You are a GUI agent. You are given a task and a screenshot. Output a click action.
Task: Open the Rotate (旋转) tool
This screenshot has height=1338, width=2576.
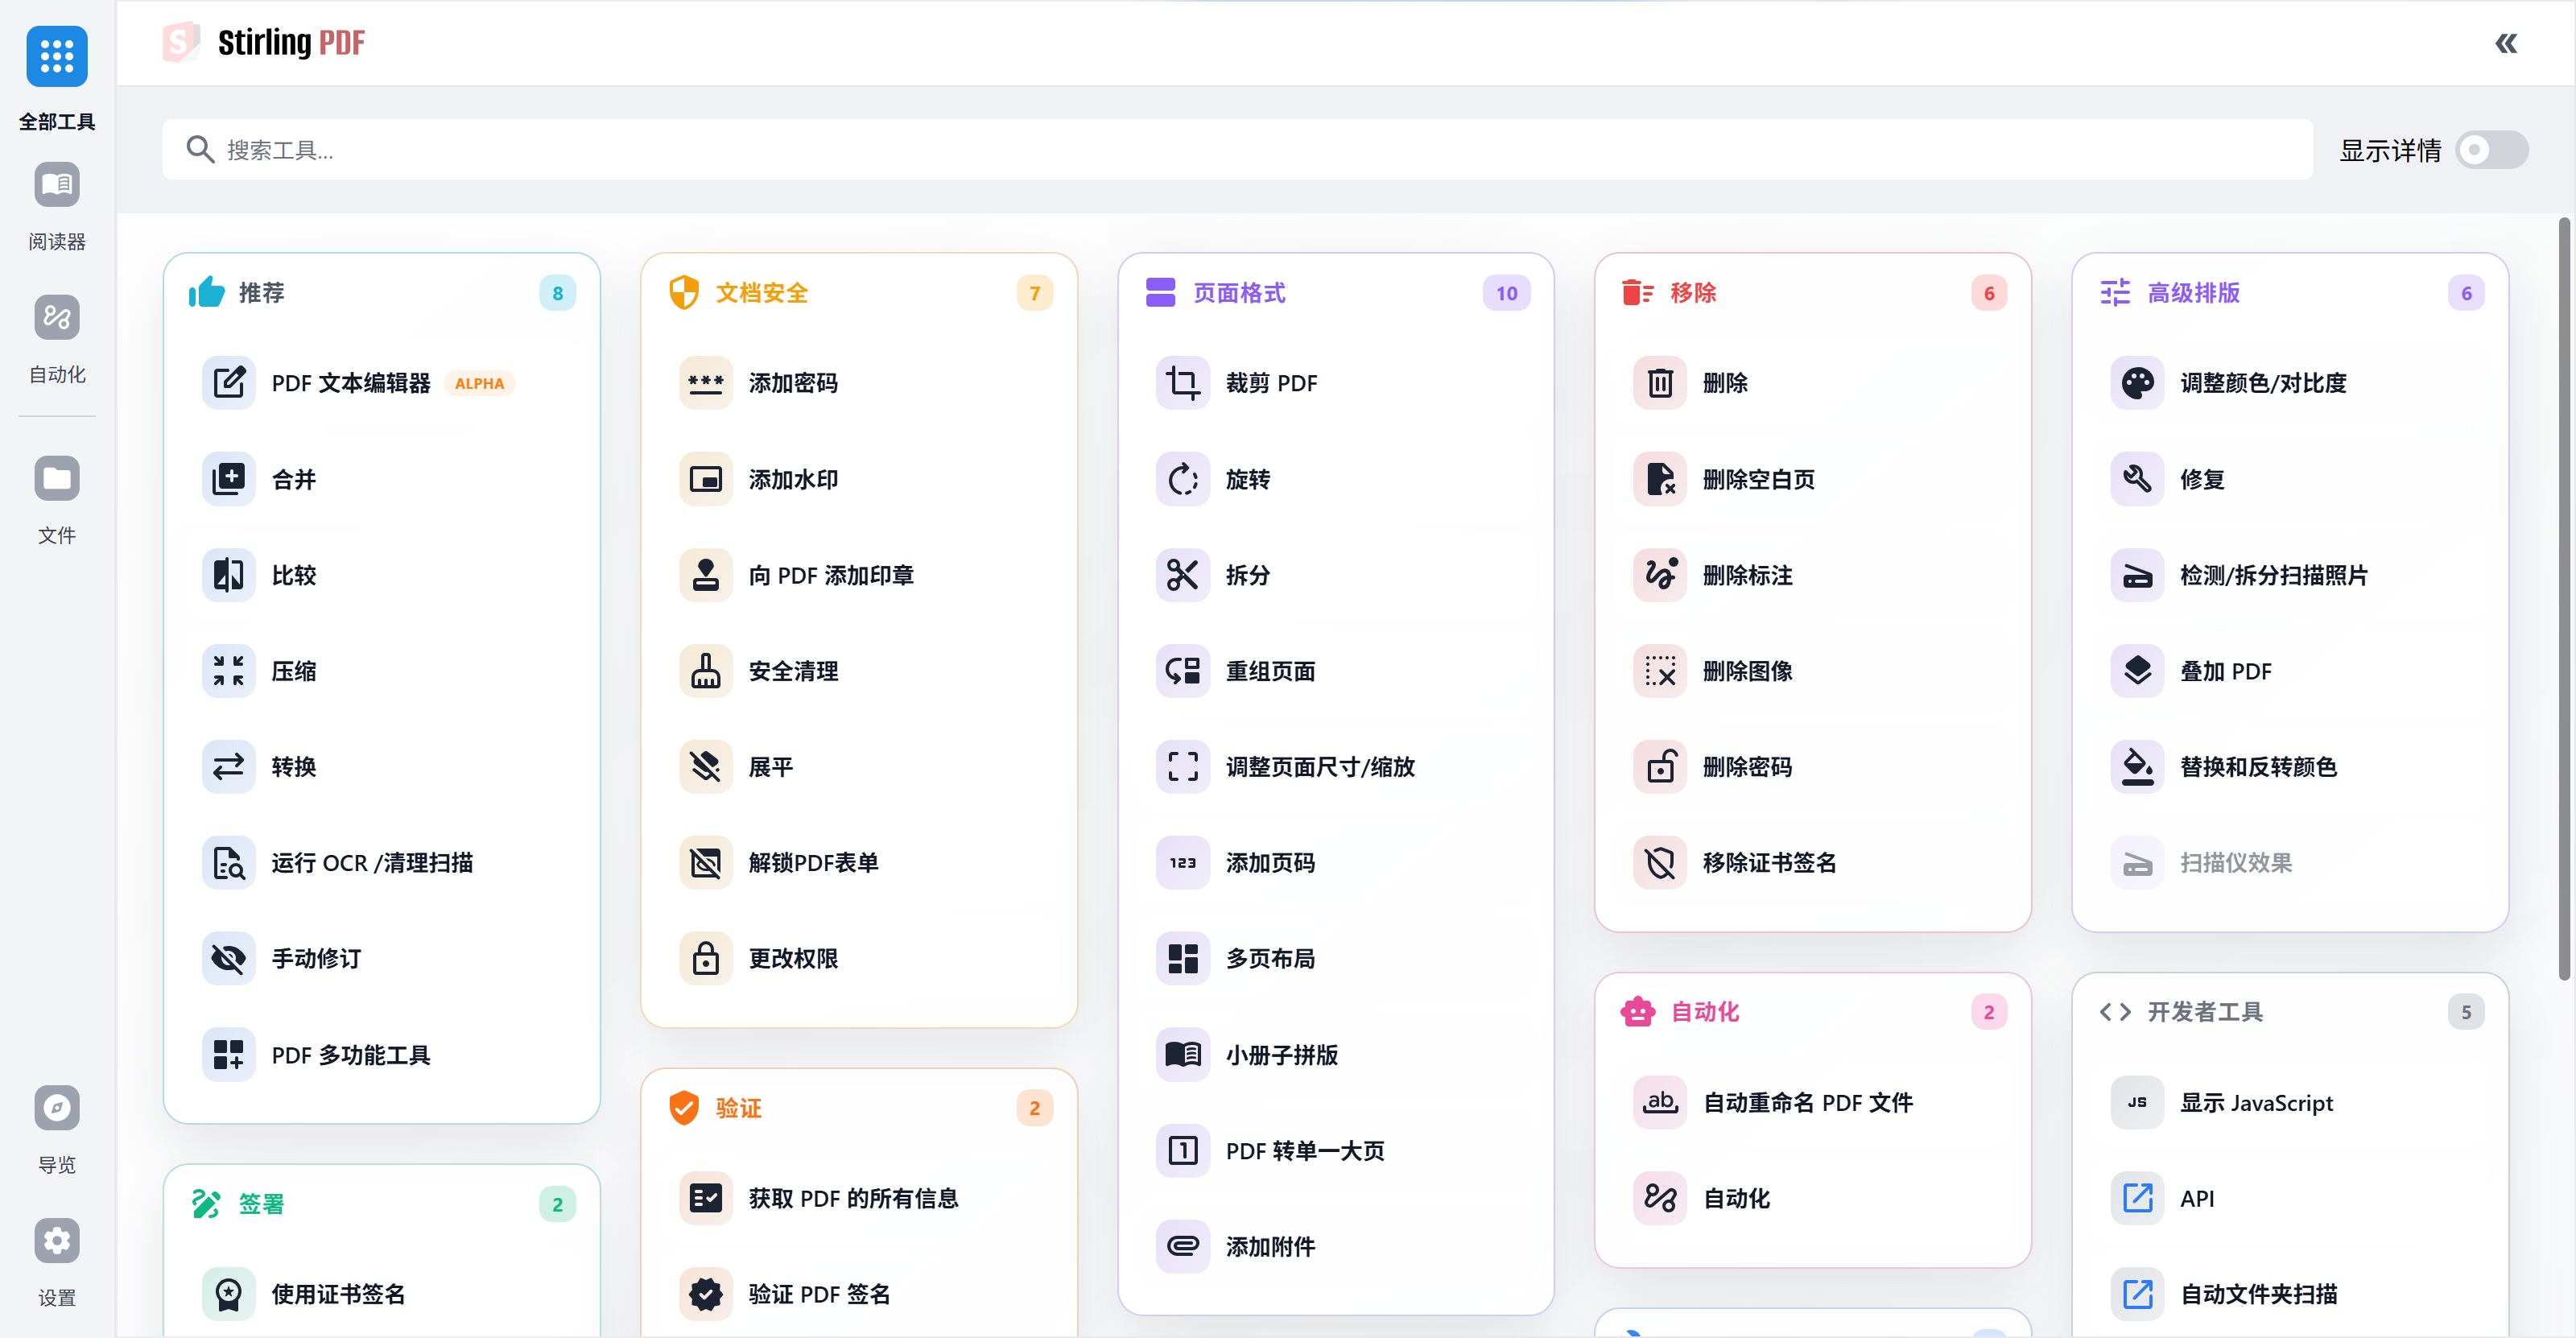pos(1246,479)
